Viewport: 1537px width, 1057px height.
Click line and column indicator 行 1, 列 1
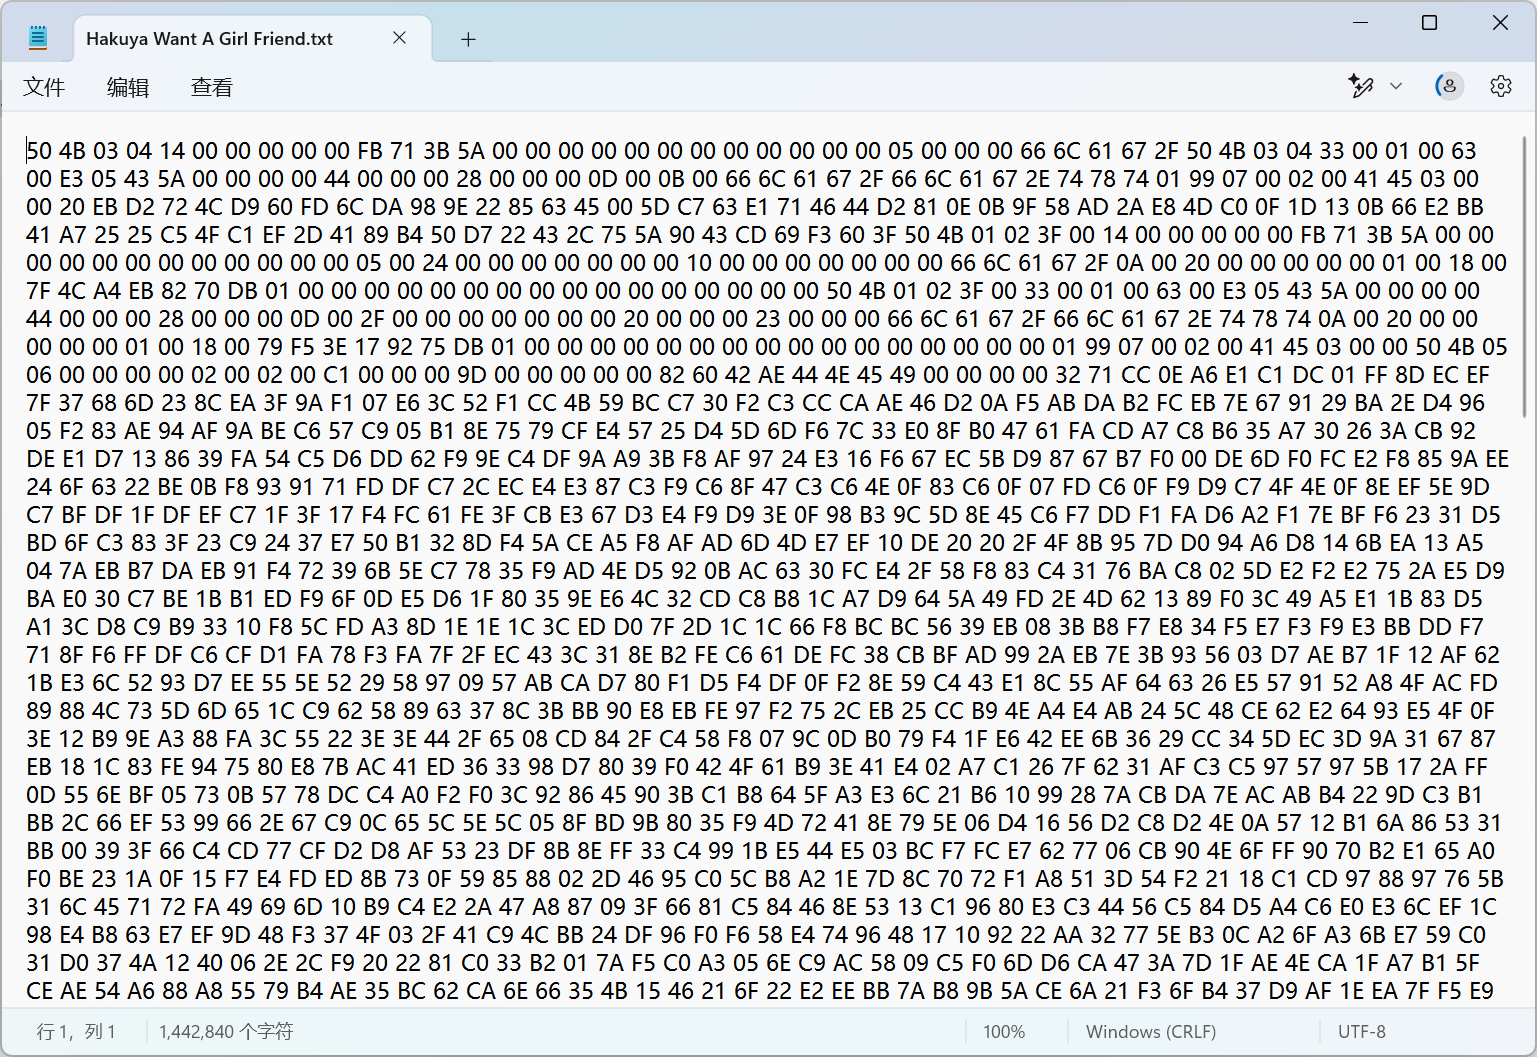tap(76, 1031)
